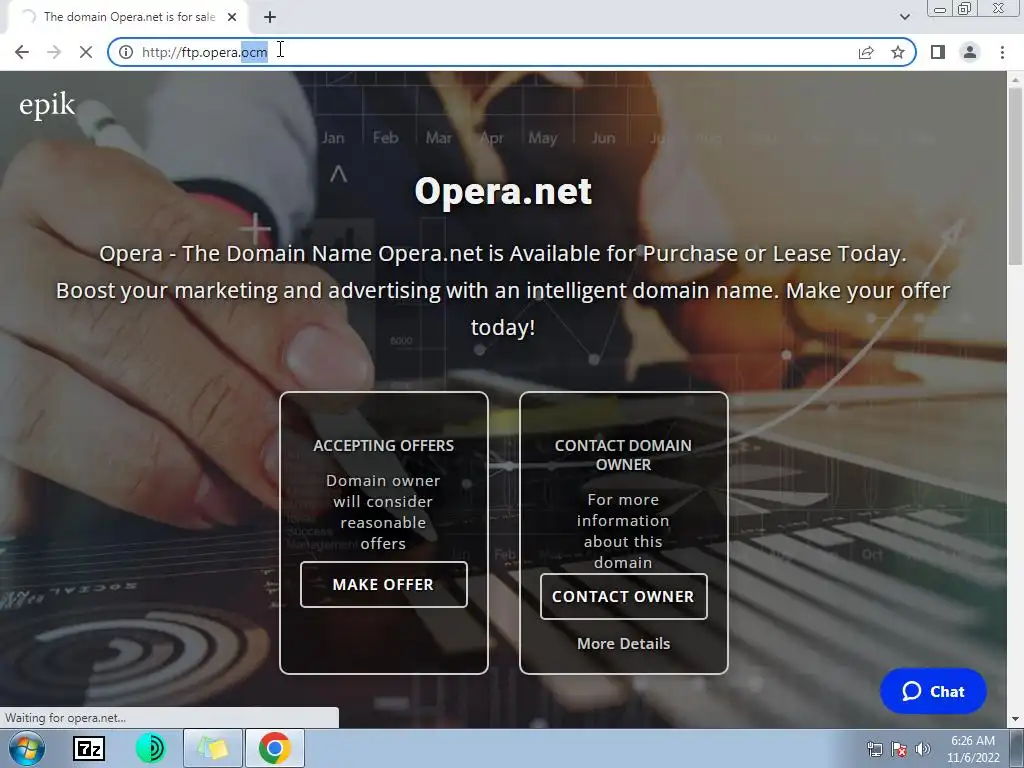
Task: Click the epik logo
Action: pyautogui.click(x=47, y=105)
